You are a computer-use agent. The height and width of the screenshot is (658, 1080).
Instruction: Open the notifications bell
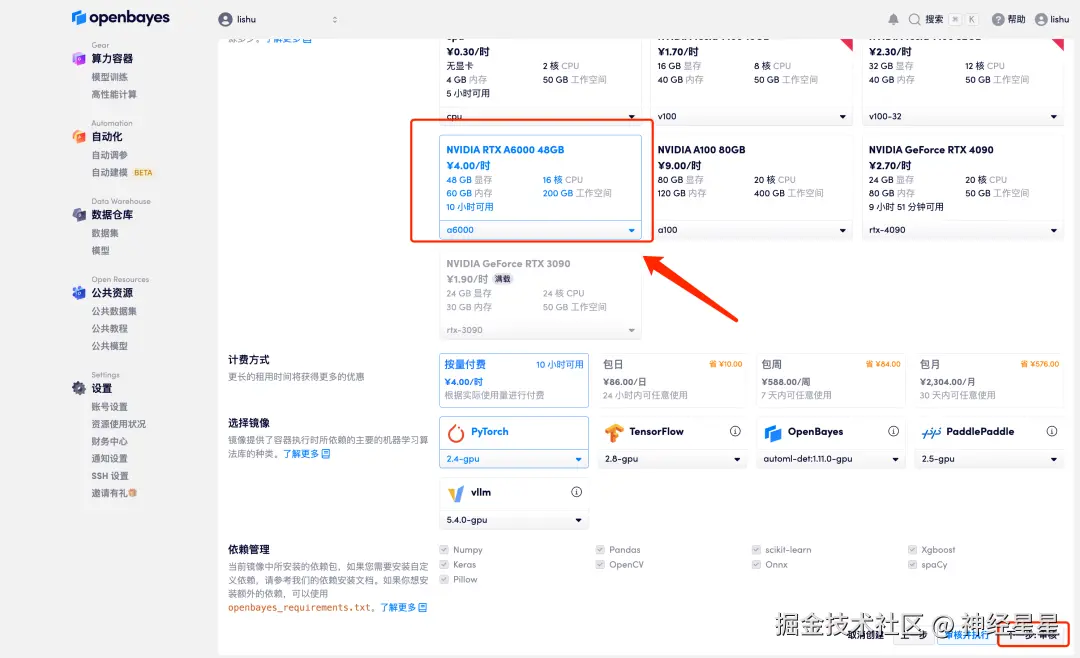click(893, 19)
